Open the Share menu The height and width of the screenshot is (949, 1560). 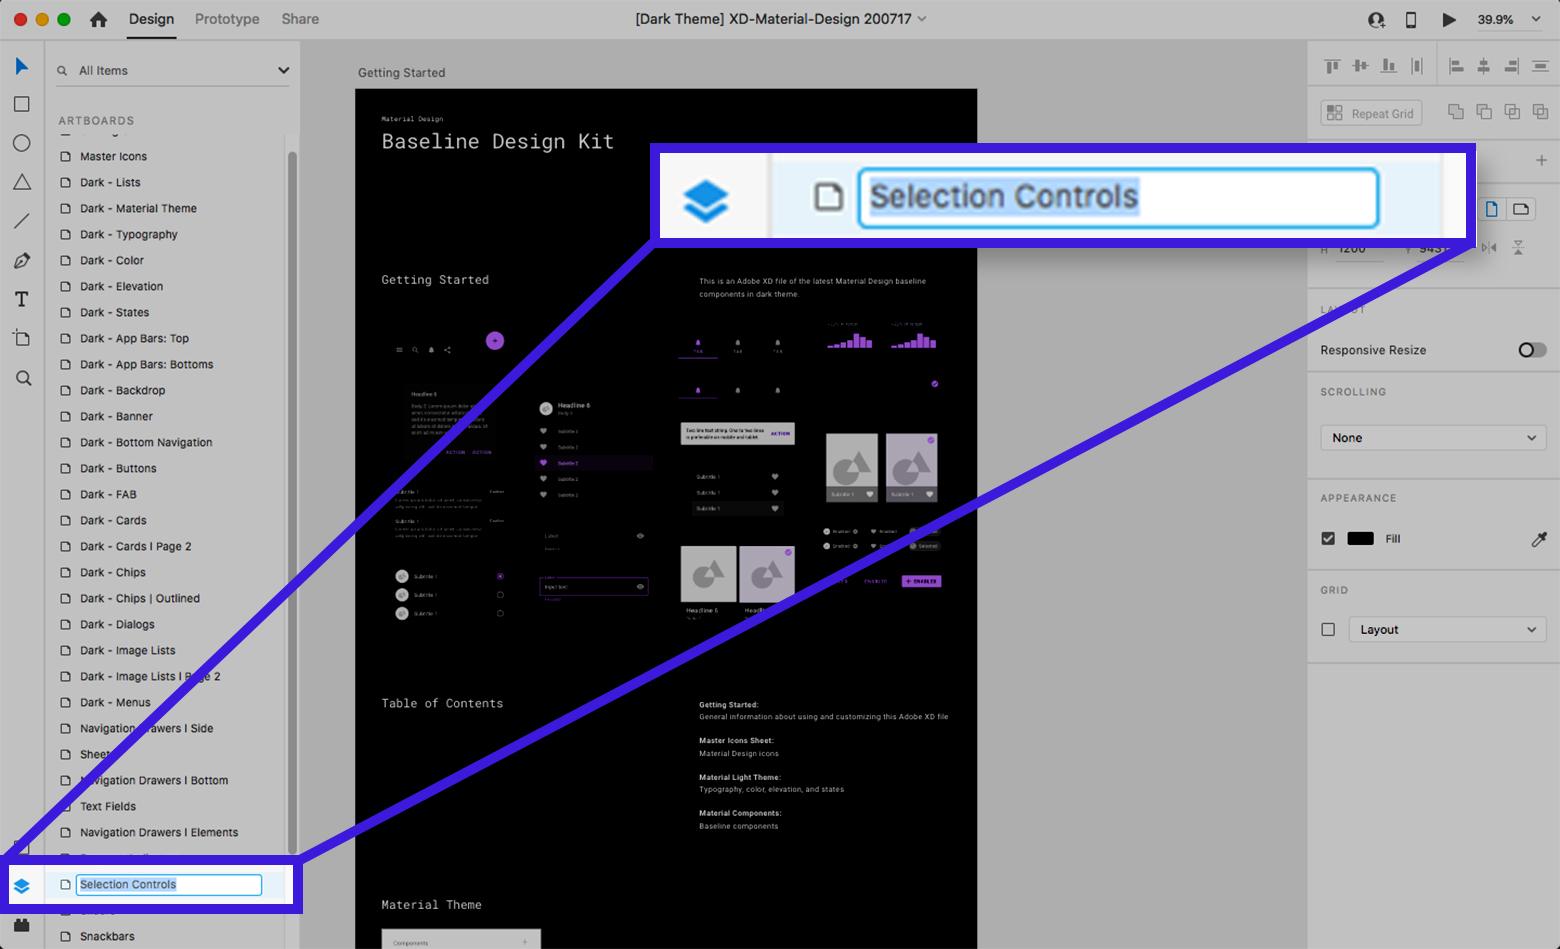tap(299, 18)
